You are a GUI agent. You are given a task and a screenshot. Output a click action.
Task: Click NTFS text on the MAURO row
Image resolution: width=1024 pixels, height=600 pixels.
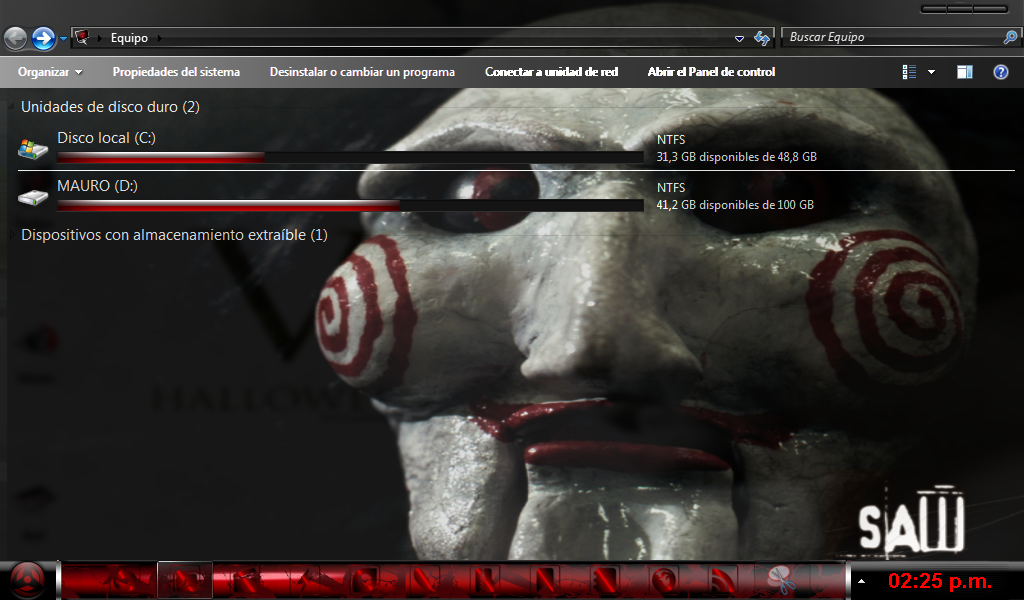[671, 187]
